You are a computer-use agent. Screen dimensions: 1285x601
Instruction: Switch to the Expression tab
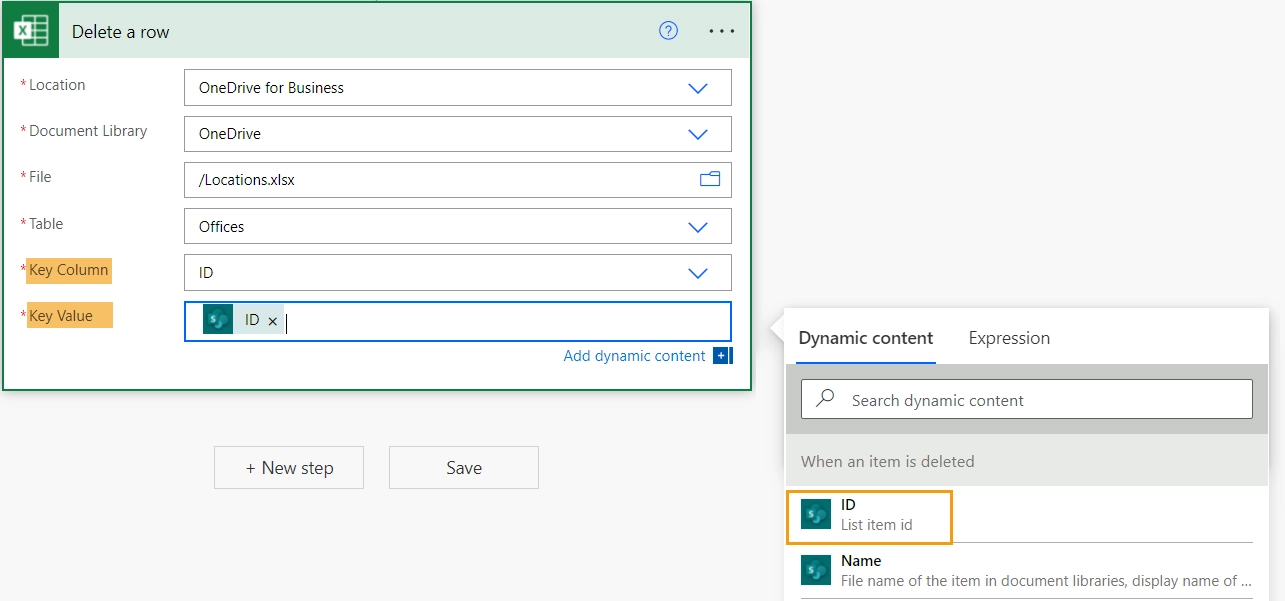1009,338
